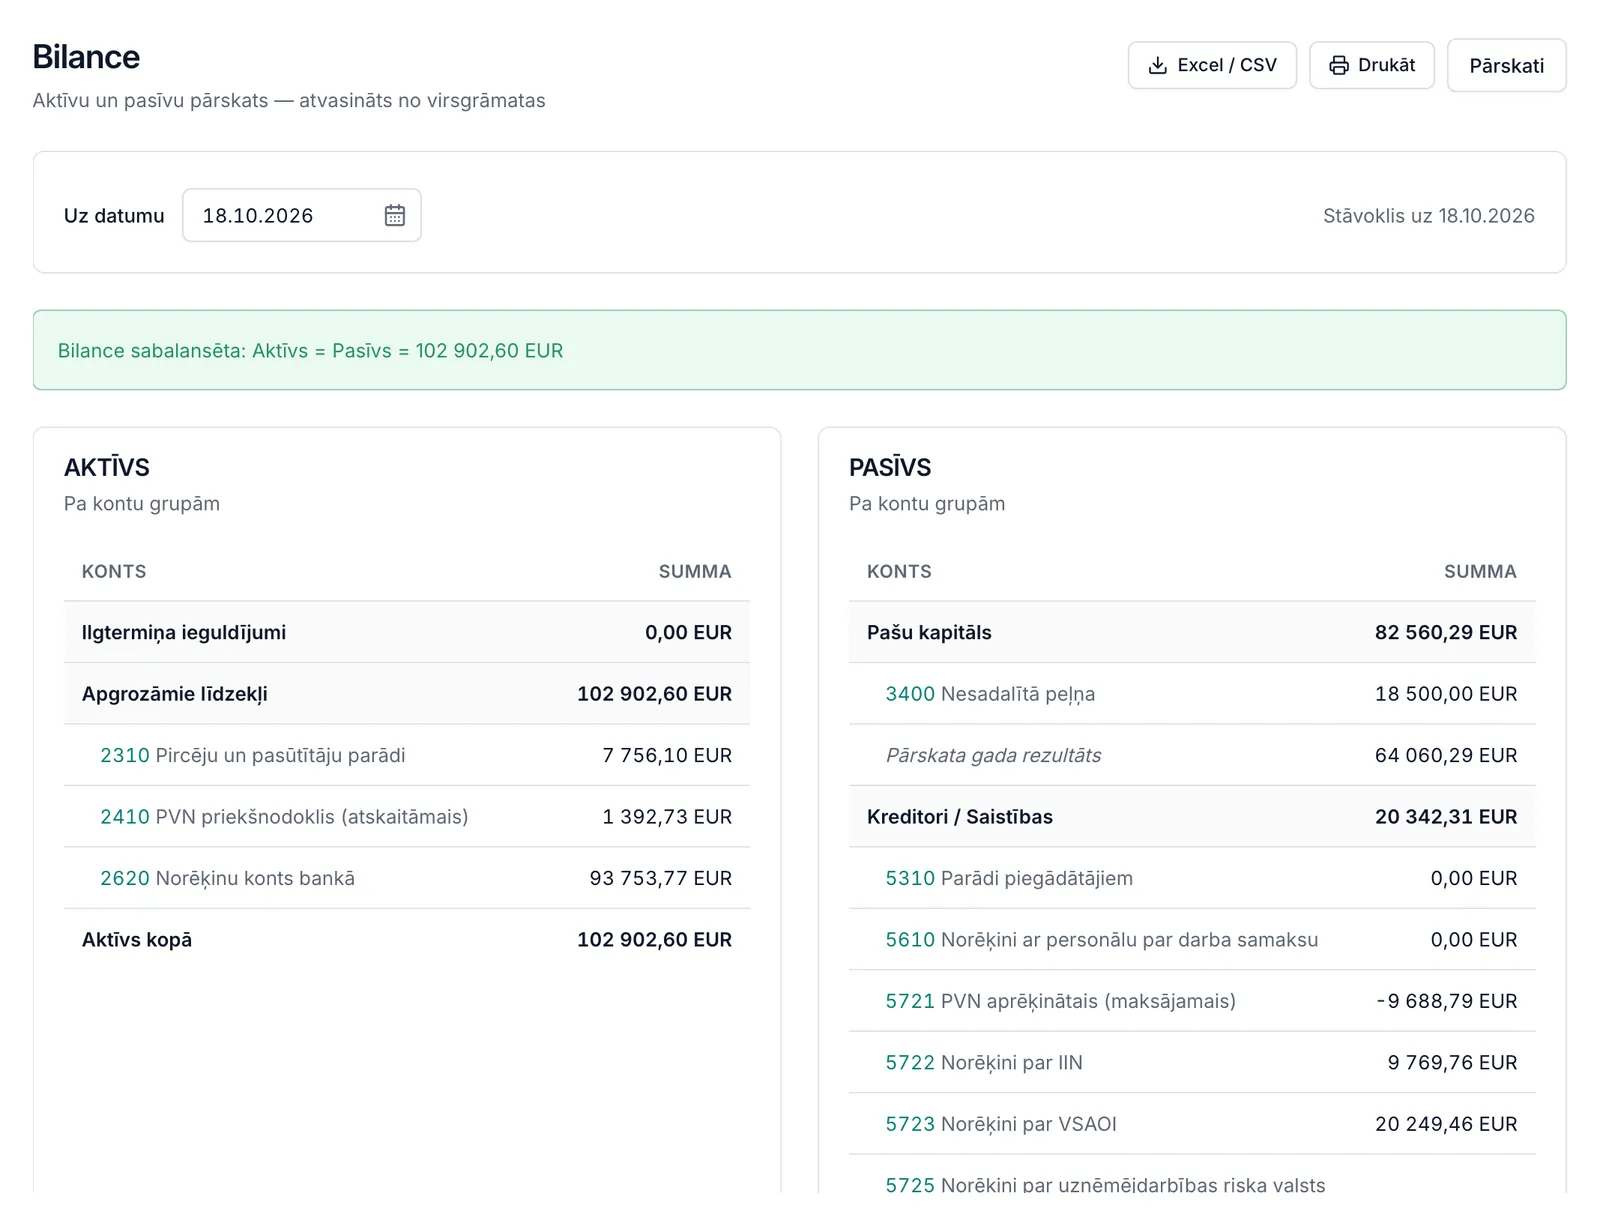Click the amount 7 756,10 EUR

(x=667, y=755)
